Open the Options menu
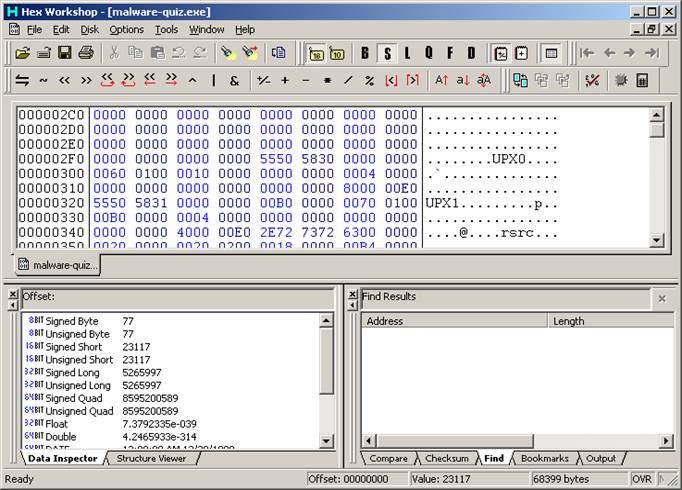This screenshot has height=490, width=682. [x=126, y=30]
